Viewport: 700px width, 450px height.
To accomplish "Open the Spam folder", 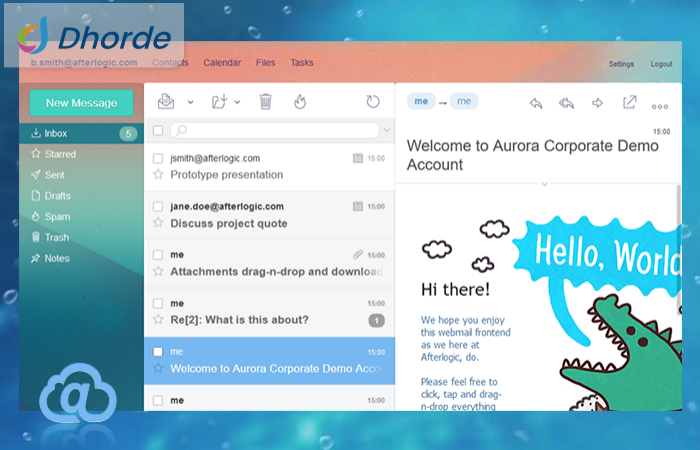I will click(x=81, y=217).
